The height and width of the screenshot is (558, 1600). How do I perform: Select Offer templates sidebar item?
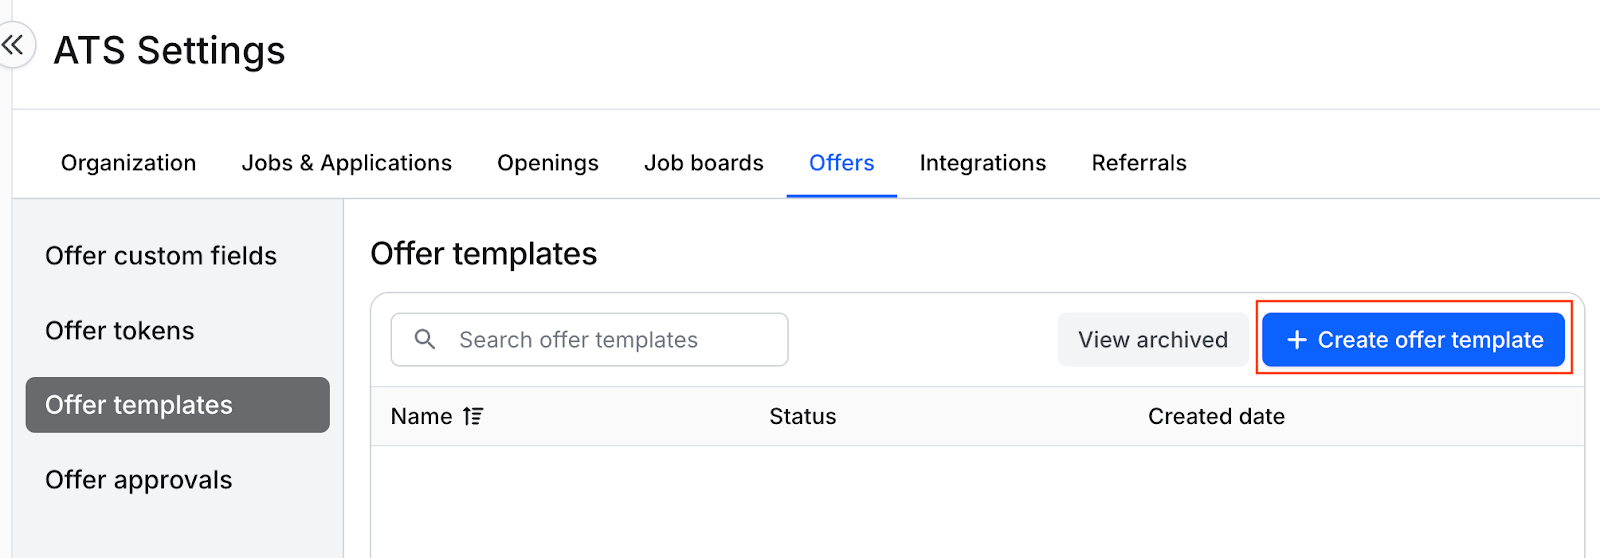point(178,405)
